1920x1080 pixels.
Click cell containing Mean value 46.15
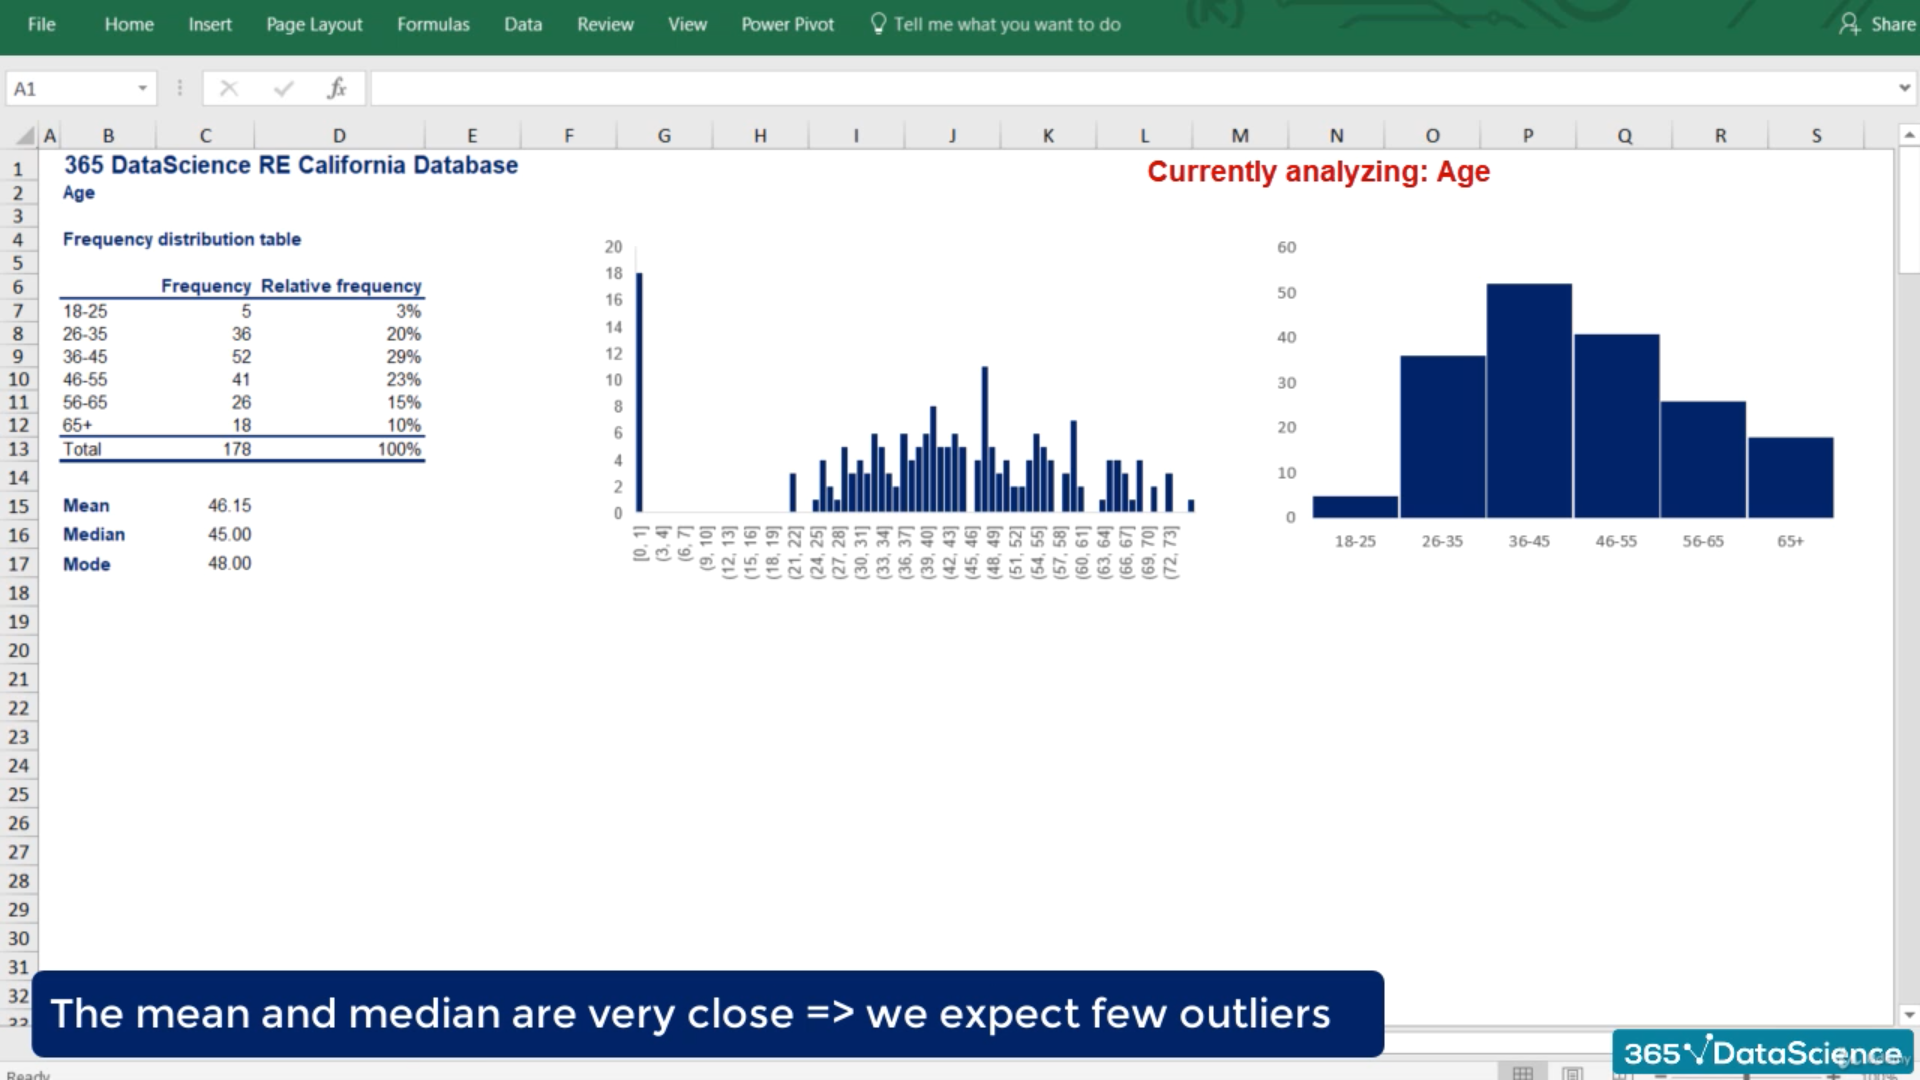[229, 506]
